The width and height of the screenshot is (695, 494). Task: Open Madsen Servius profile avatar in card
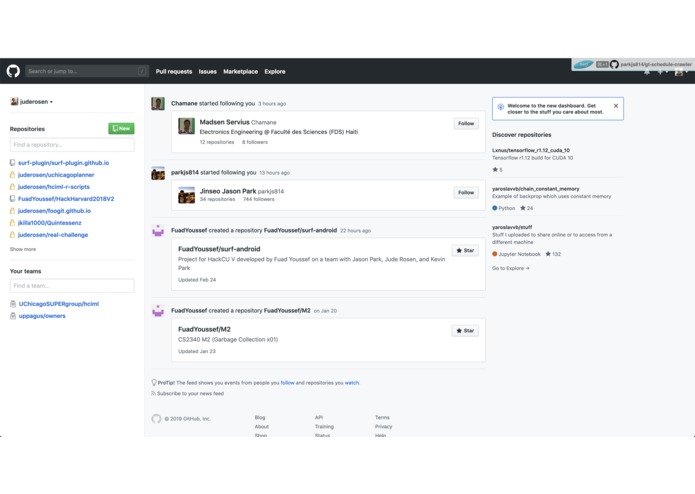[186, 126]
